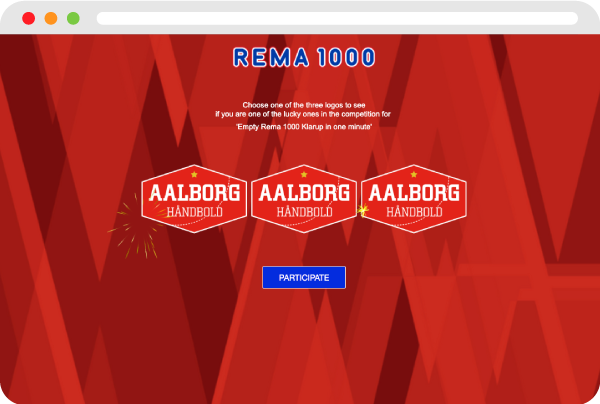Image resolution: width=600 pixels, height=404 pixels.
Task: Close the window with the red dot
Action: [x=29, y=18]
